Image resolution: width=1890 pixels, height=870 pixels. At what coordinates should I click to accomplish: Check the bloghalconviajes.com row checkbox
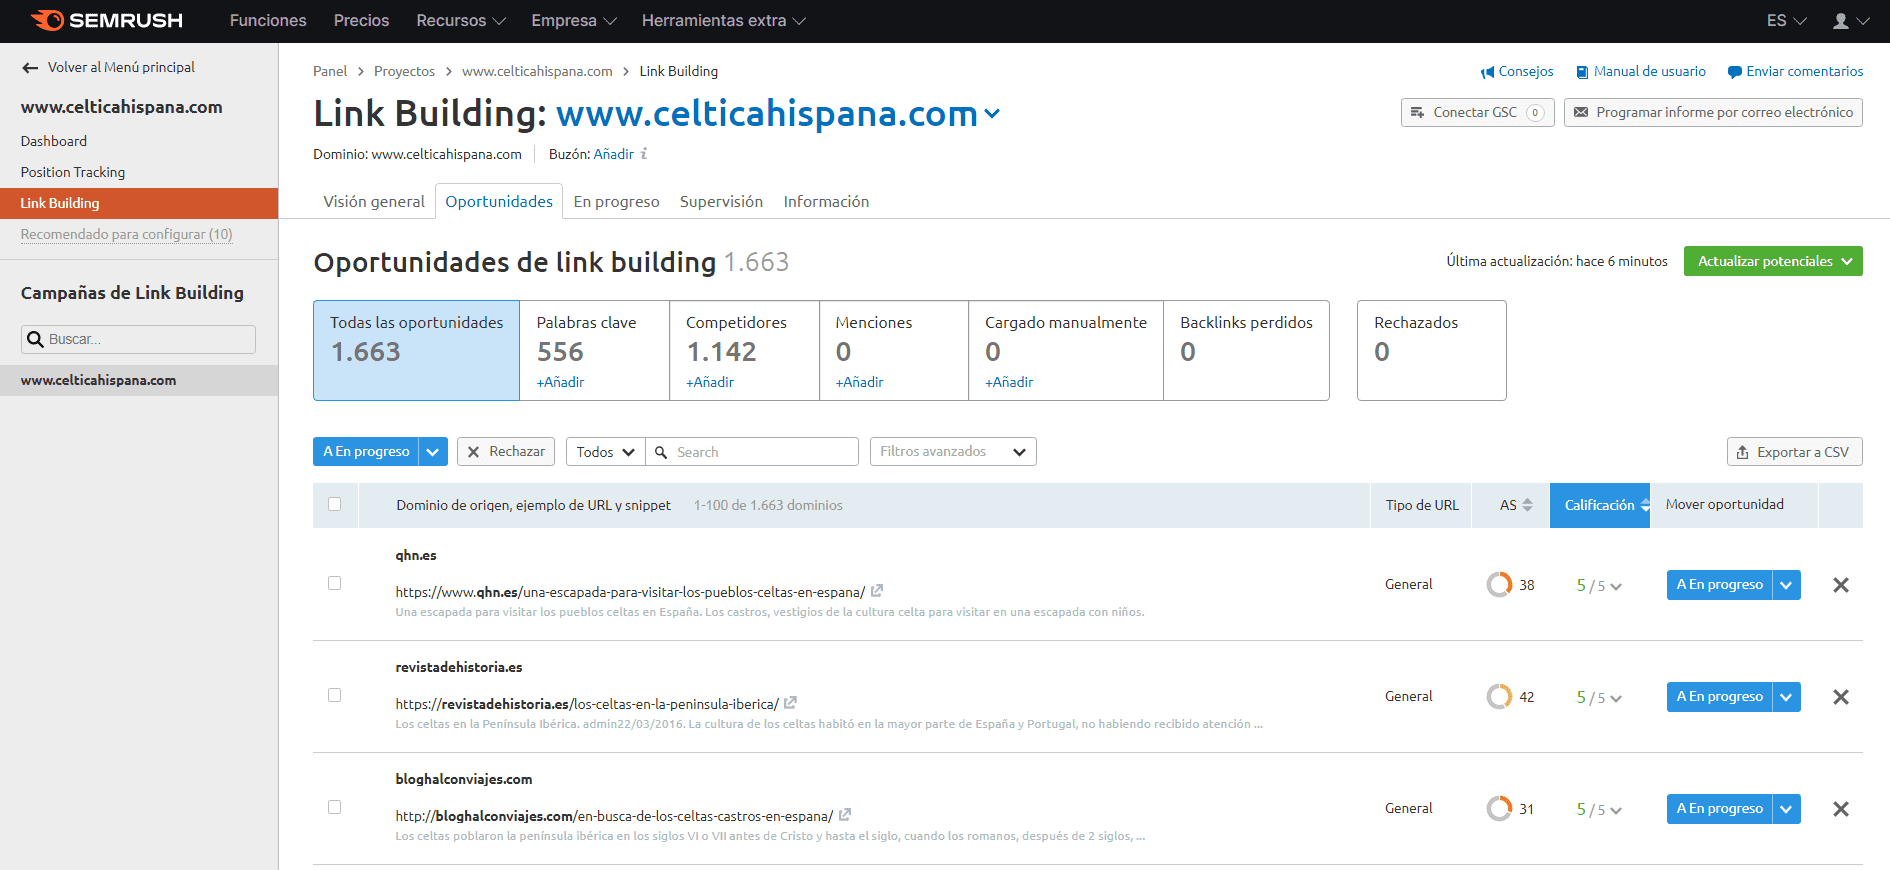point(335,807)
